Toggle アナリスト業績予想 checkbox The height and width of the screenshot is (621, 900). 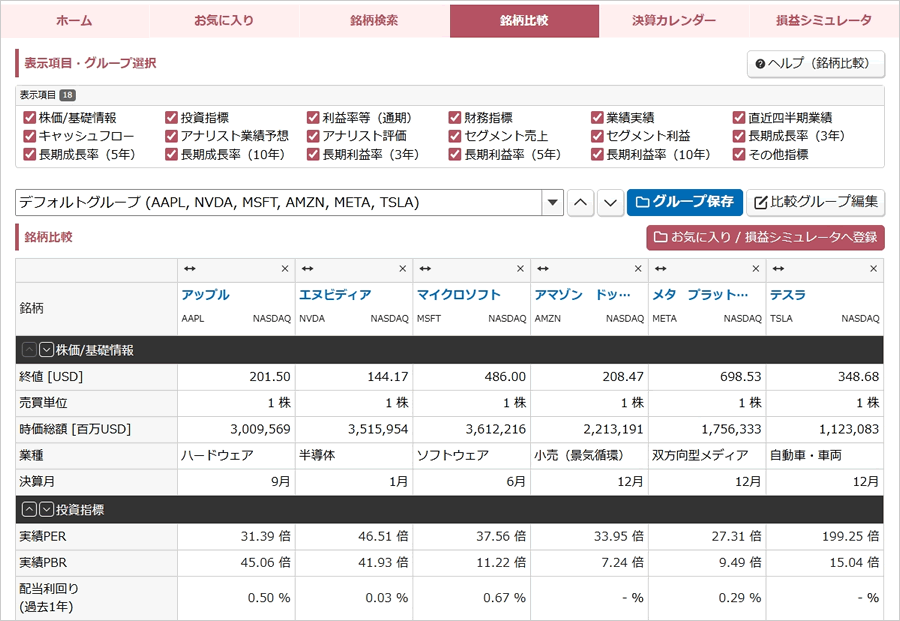point(171,136)
